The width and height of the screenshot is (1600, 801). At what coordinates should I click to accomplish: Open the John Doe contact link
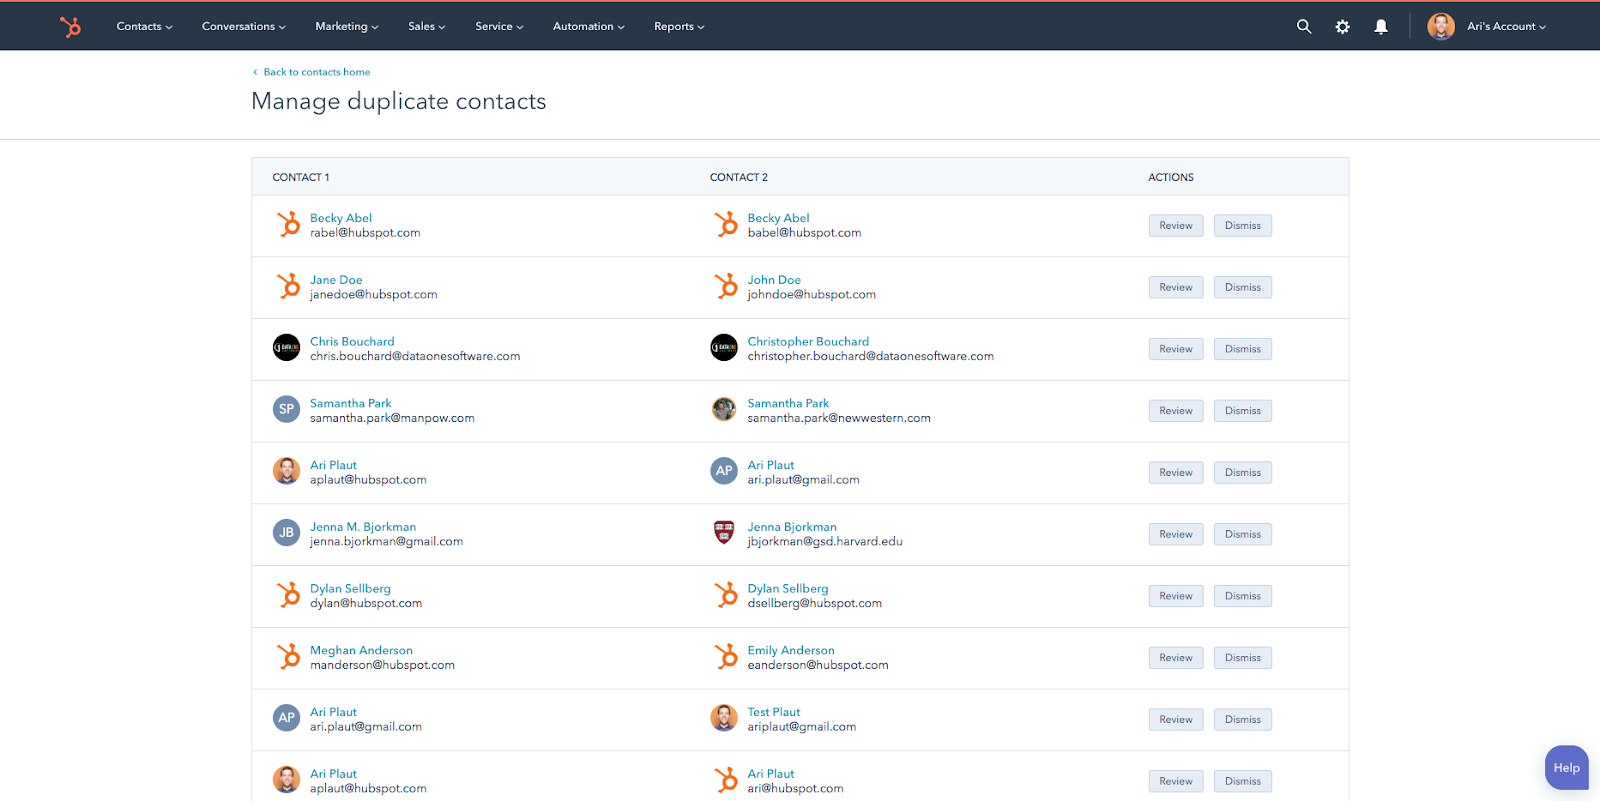[774, 280]
